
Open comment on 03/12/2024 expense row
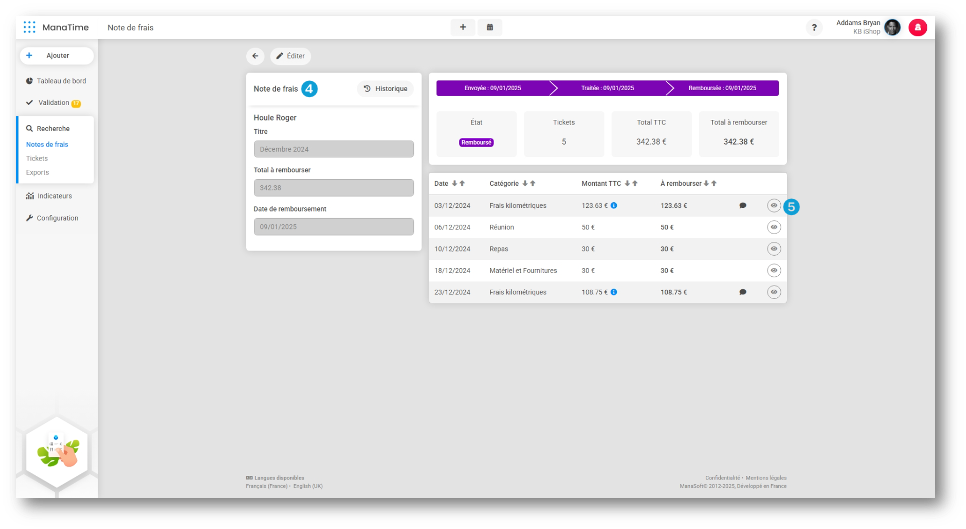pyautogui.click(x=742, y=205)
